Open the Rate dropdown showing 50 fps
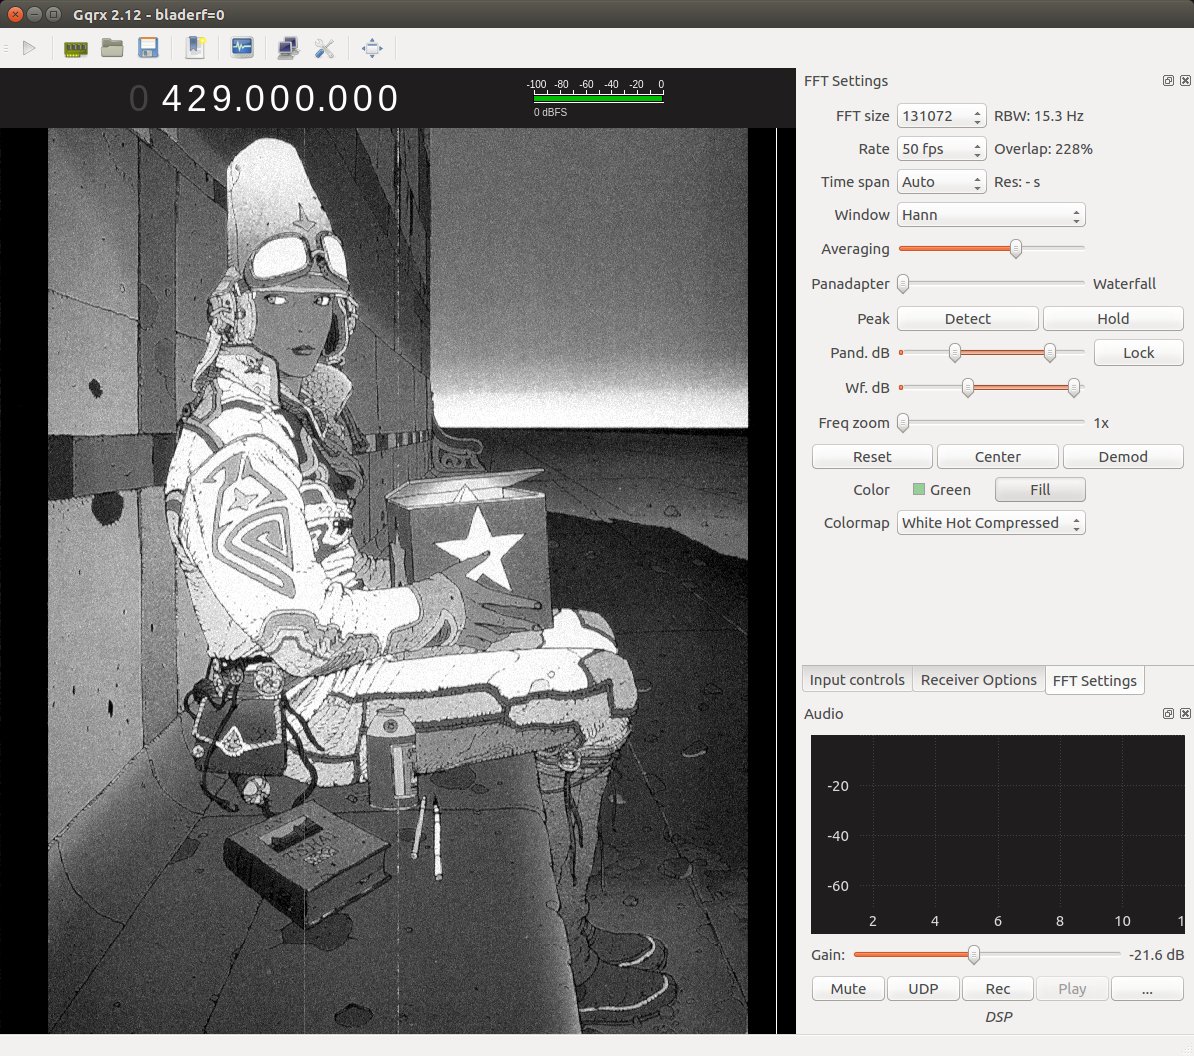Screen dimensions: 1194x1056 coord(941,148)
